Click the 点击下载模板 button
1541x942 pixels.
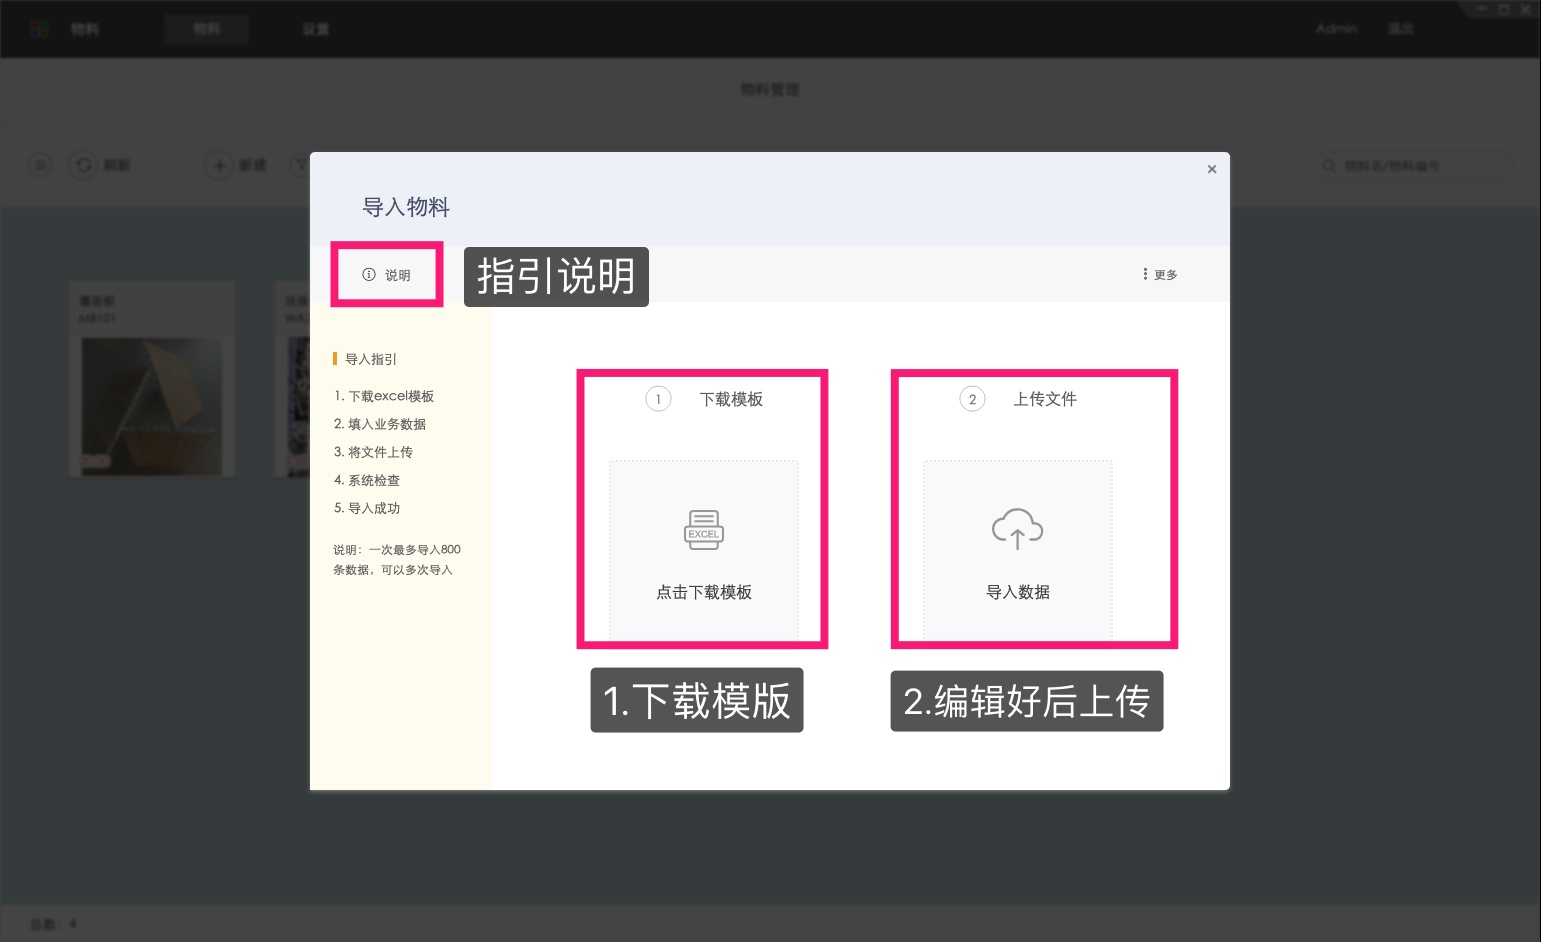(703, 591)
